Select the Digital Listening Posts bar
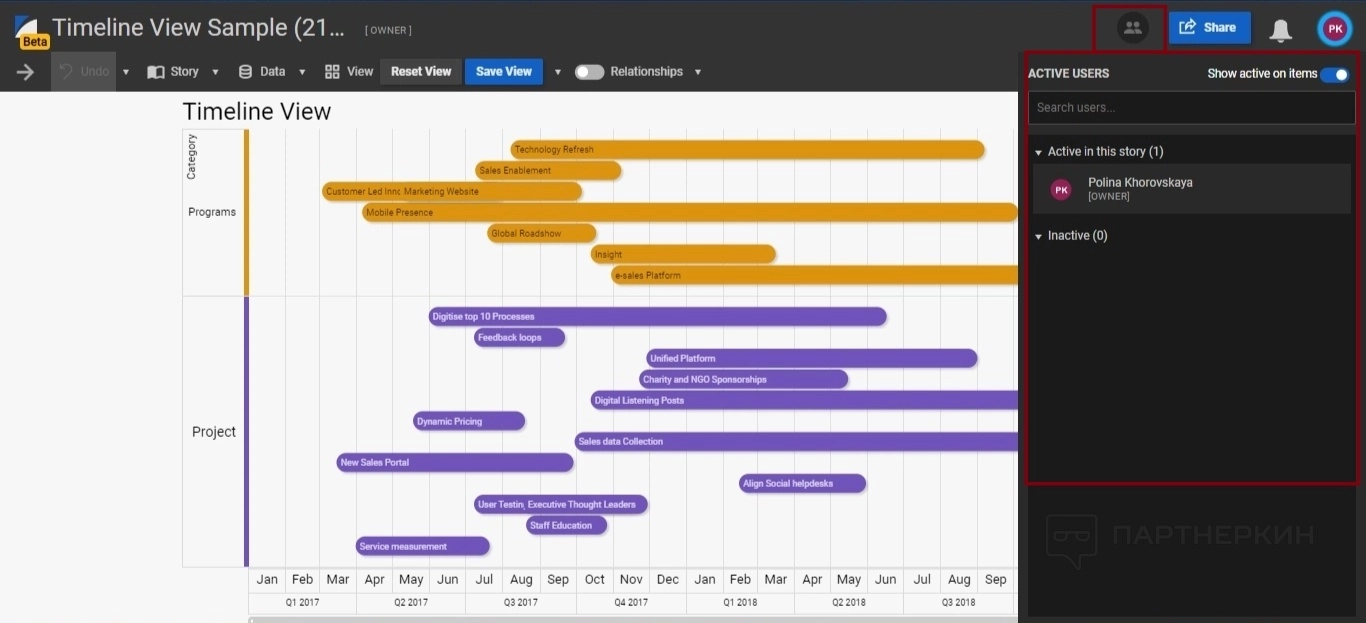The width and height of the screenshot is (1366, 623). 804,401
